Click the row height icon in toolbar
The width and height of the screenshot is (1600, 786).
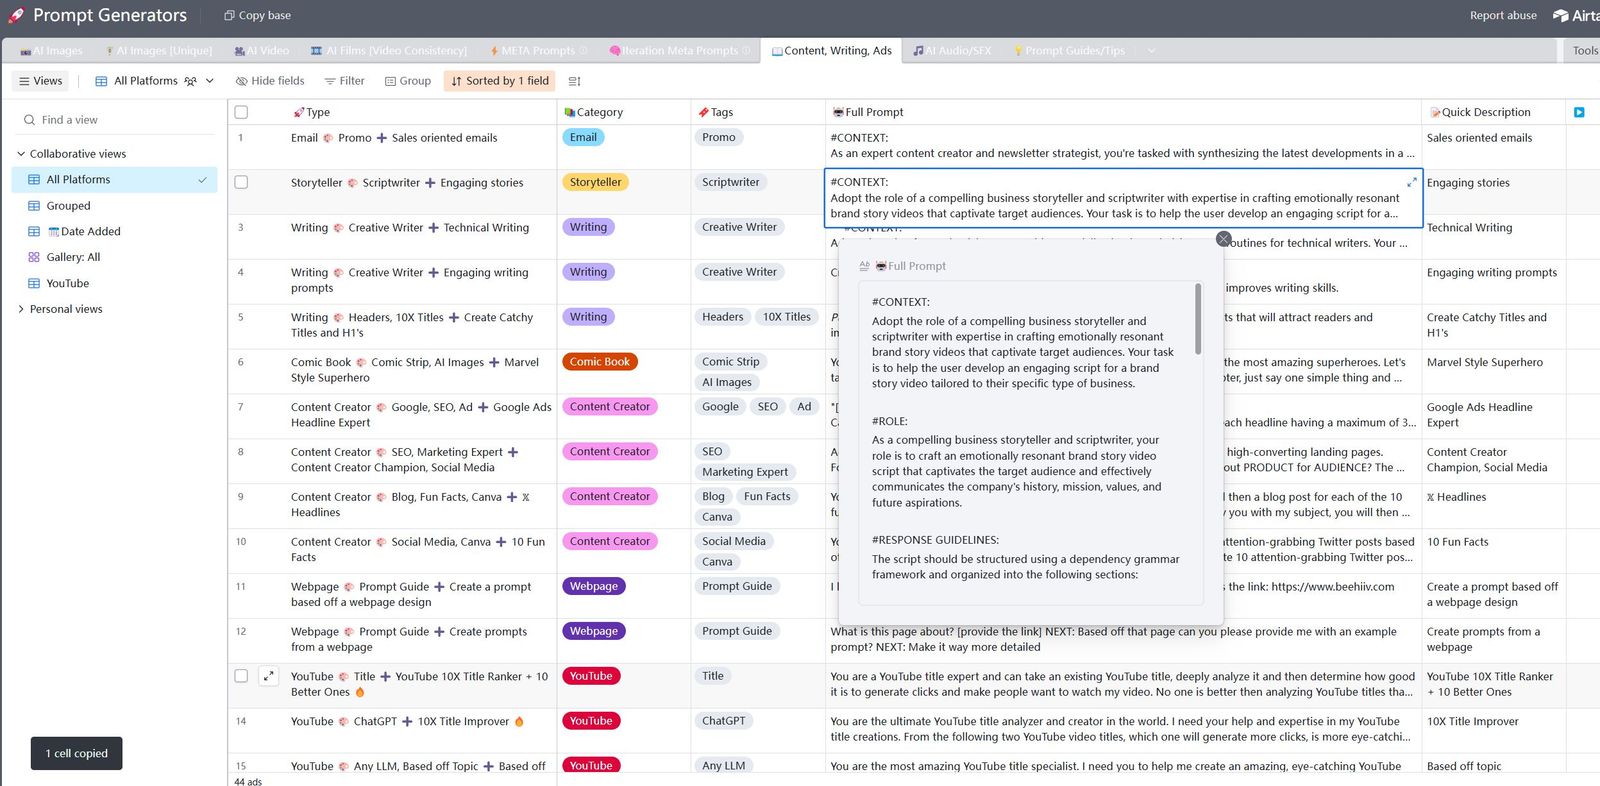point(574,81)
